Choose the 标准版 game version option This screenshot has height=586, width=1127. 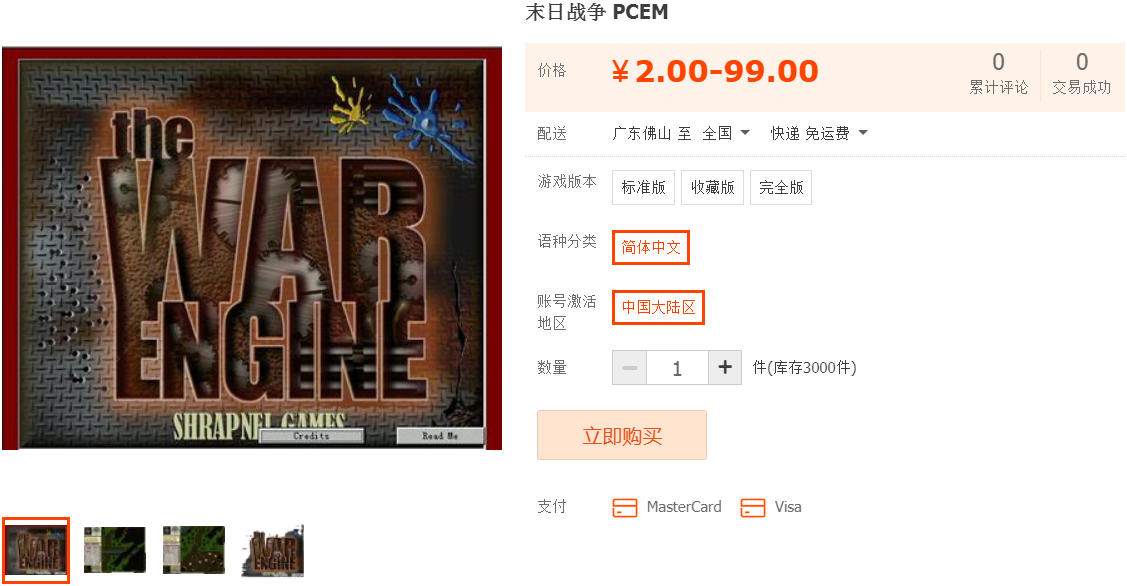point(643,188)
